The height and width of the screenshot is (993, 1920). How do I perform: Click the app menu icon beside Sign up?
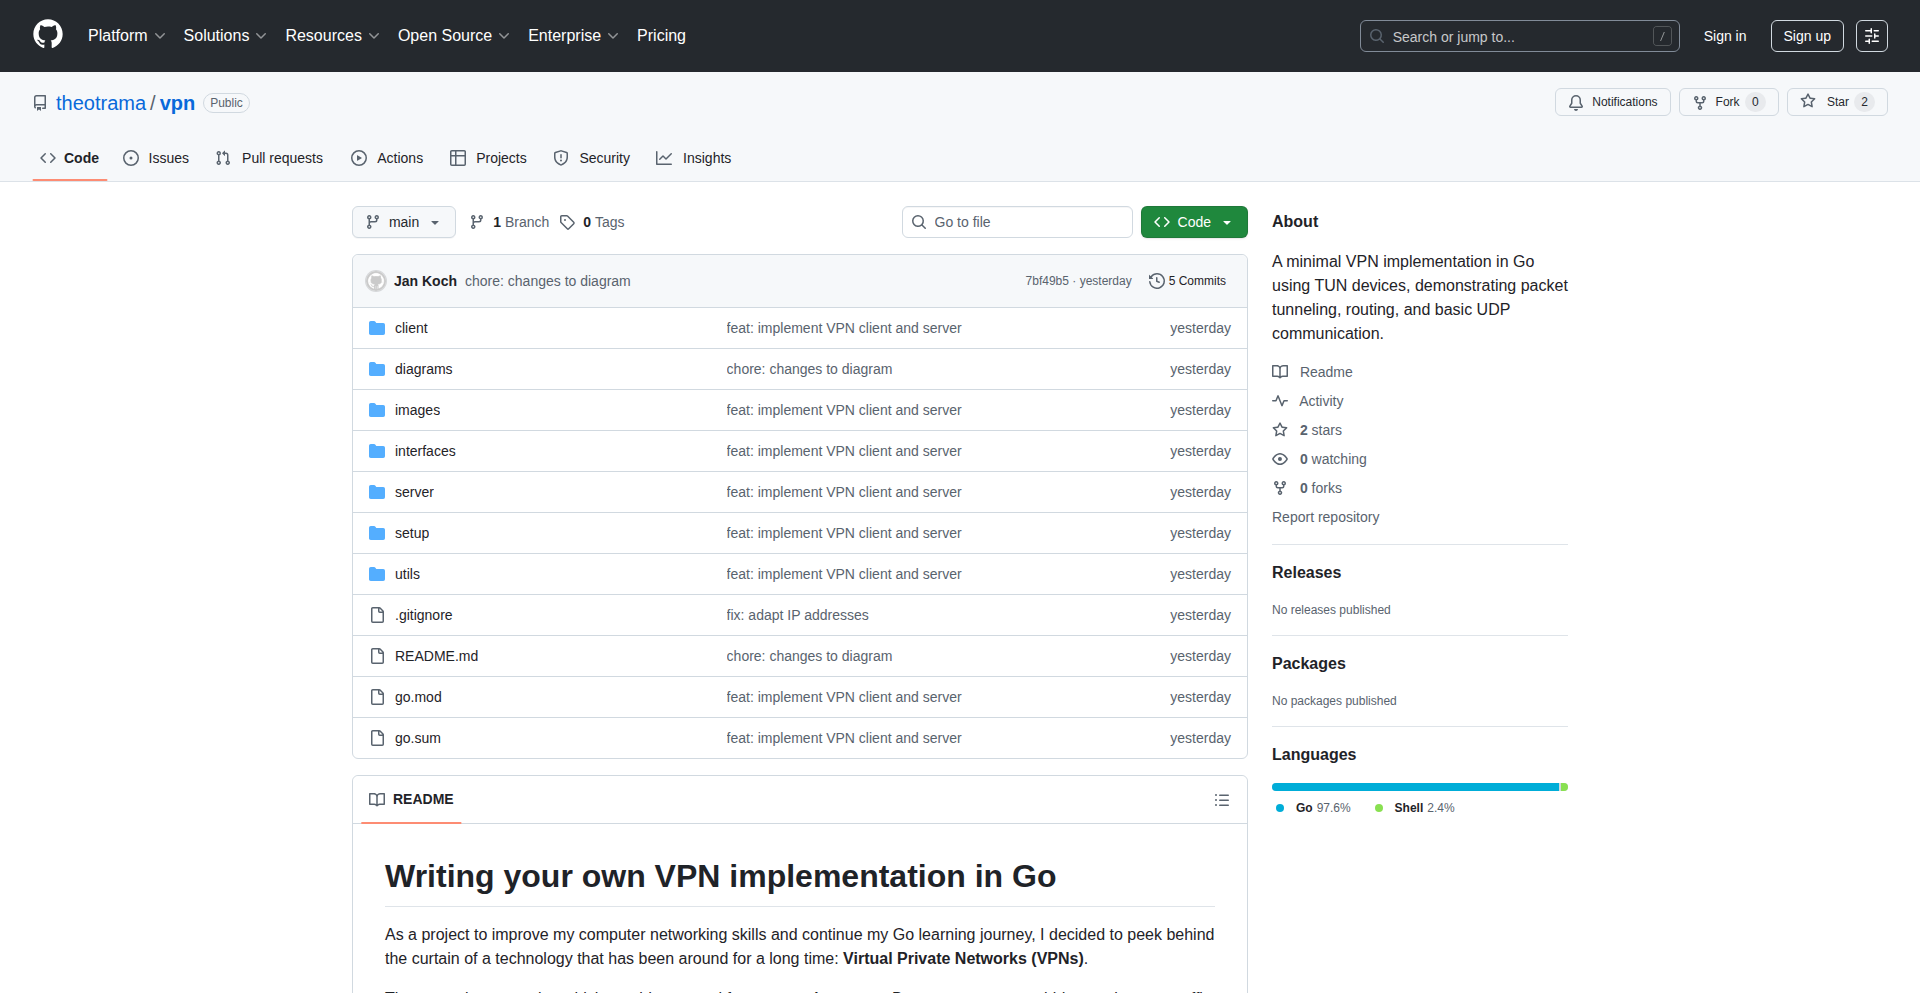coord(1871,36)
